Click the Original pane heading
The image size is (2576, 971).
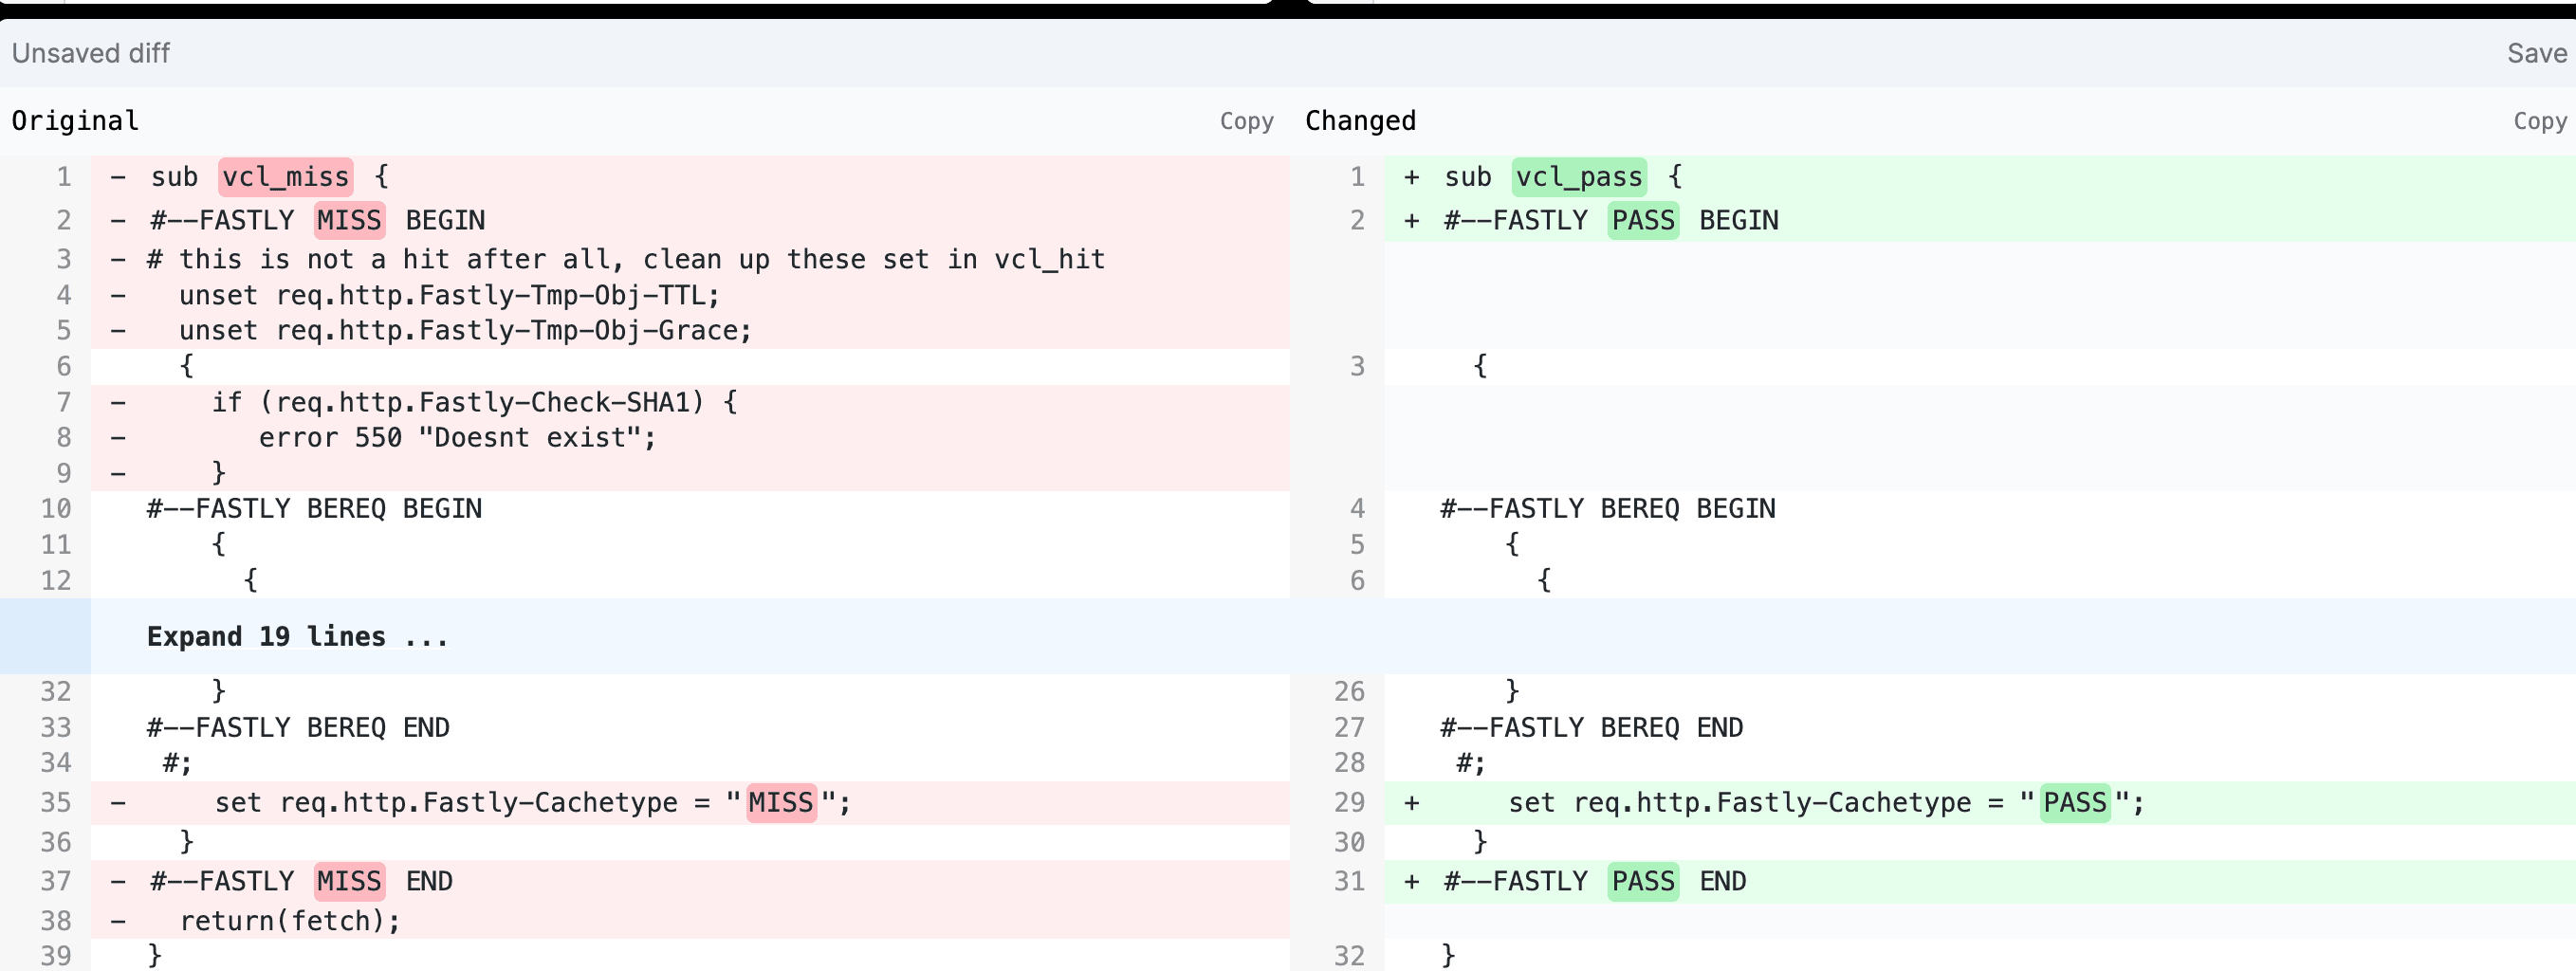pyautogui.click(x=75, y=121)
